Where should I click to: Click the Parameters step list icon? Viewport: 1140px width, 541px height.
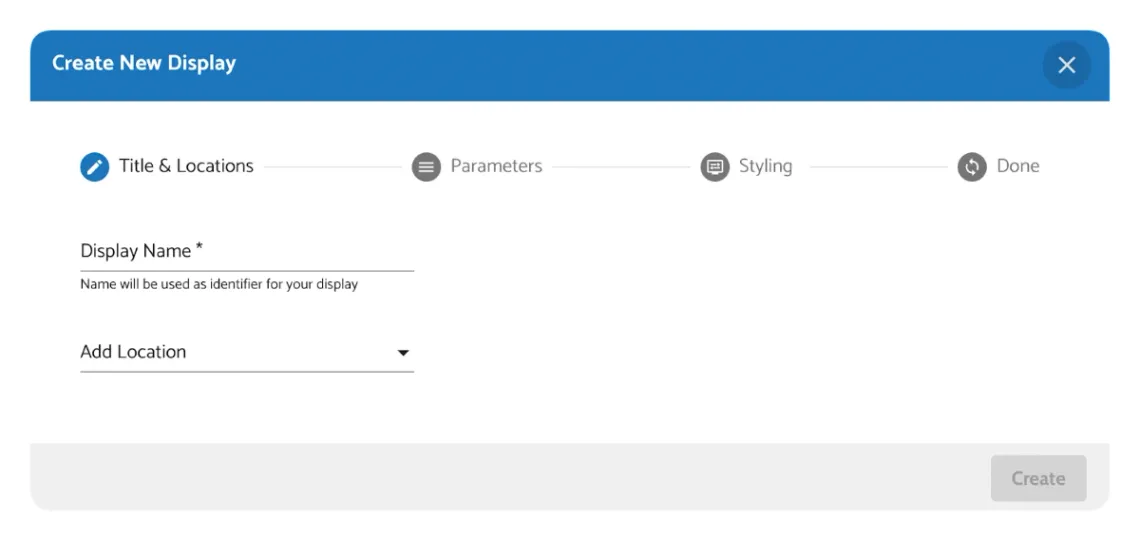pyautogui.click(x=426, y=167)
